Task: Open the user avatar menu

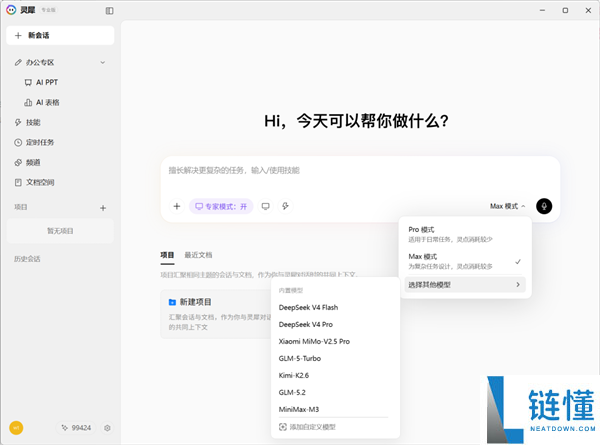Action: (x=16, y=427)
